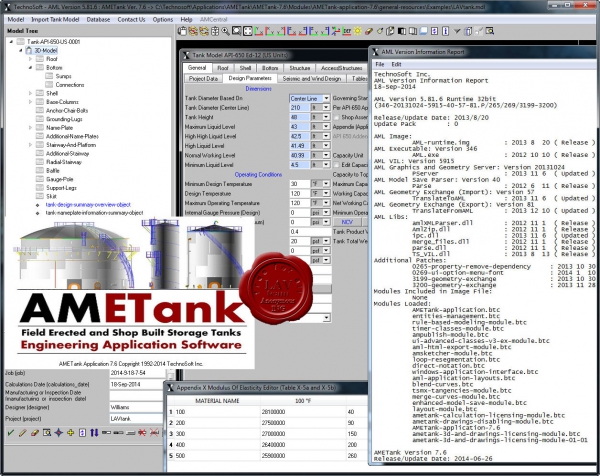The image size is (600, 476).
Task: Click the up-down arrows page toolbar icon
Action: tap(434, 31)
